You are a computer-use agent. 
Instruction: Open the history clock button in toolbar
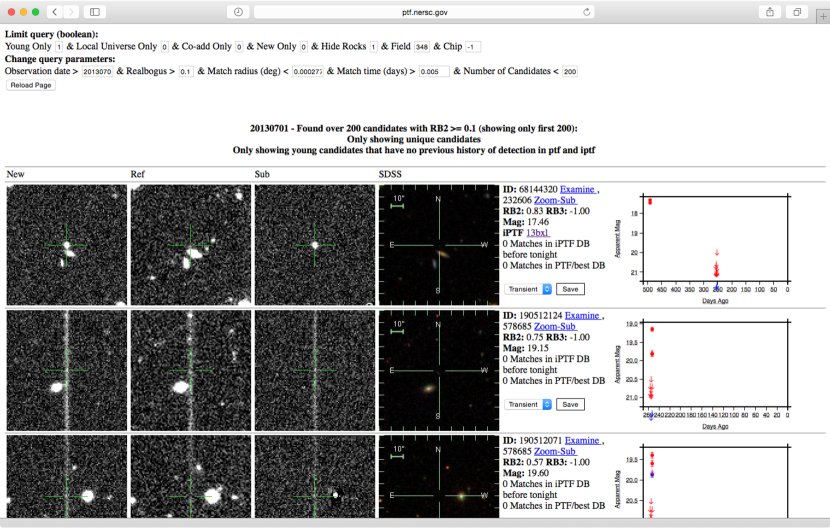[x=238, y=12]
